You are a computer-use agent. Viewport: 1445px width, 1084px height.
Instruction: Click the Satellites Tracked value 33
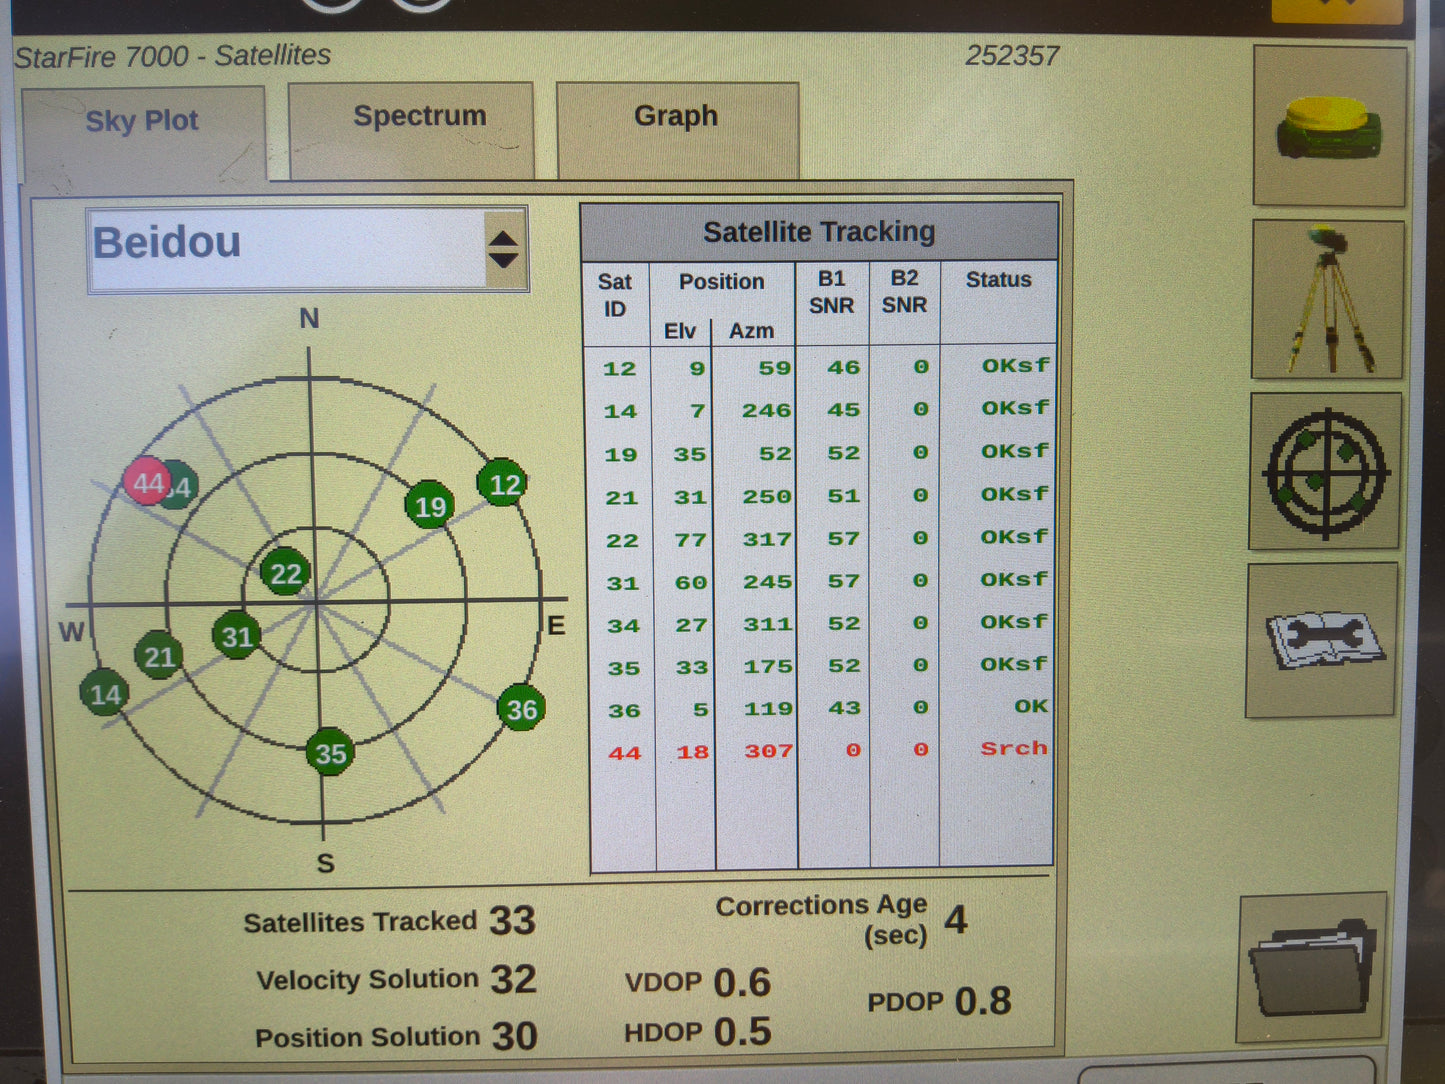[x=512, y=921]
